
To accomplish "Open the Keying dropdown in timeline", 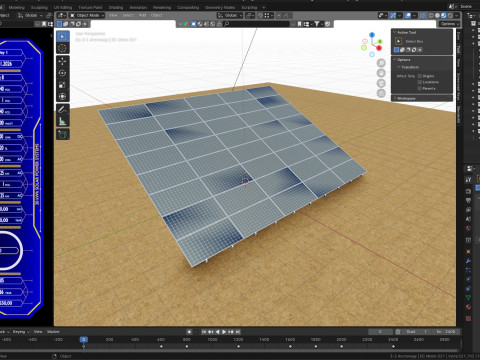I will (x=21, y=332).
